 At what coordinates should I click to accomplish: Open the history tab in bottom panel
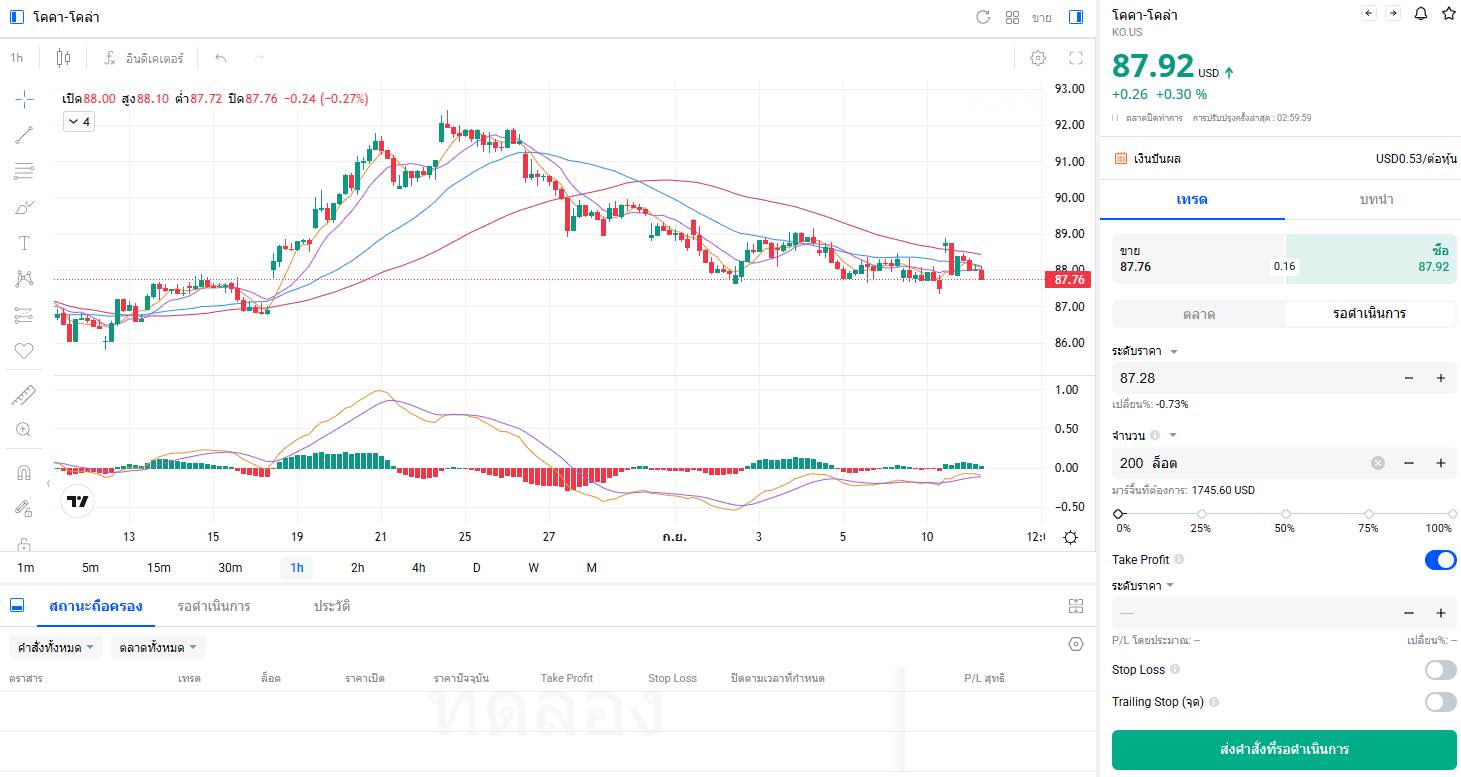[331, 606]
